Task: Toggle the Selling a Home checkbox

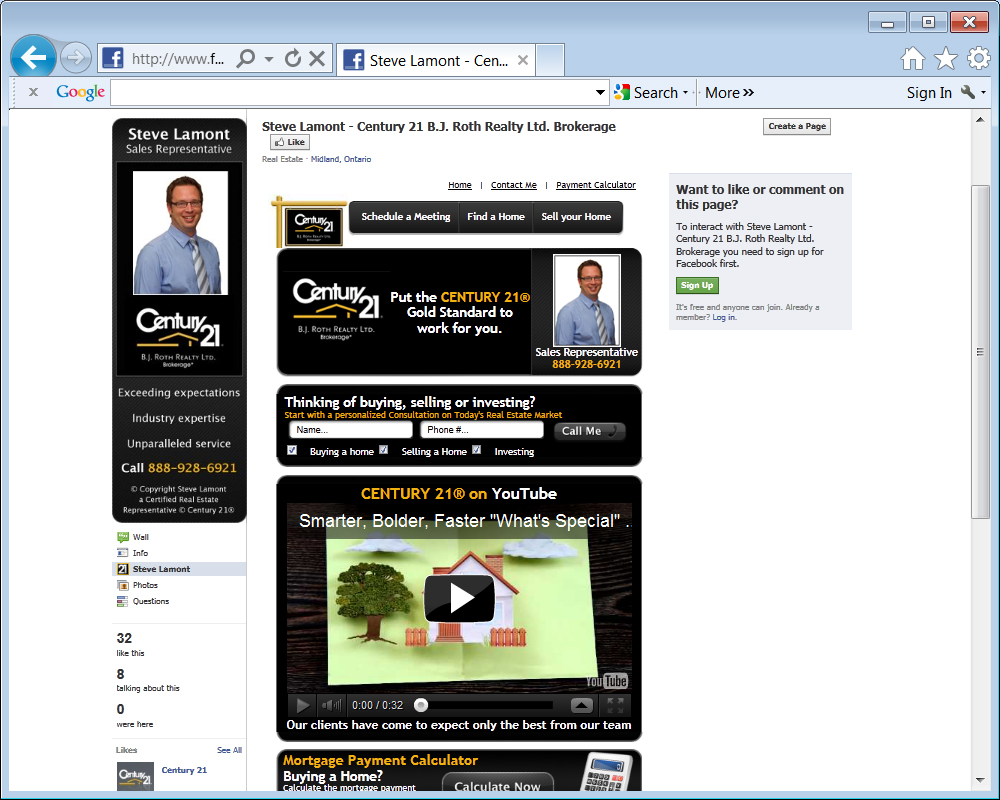Action: click(383, 450)
